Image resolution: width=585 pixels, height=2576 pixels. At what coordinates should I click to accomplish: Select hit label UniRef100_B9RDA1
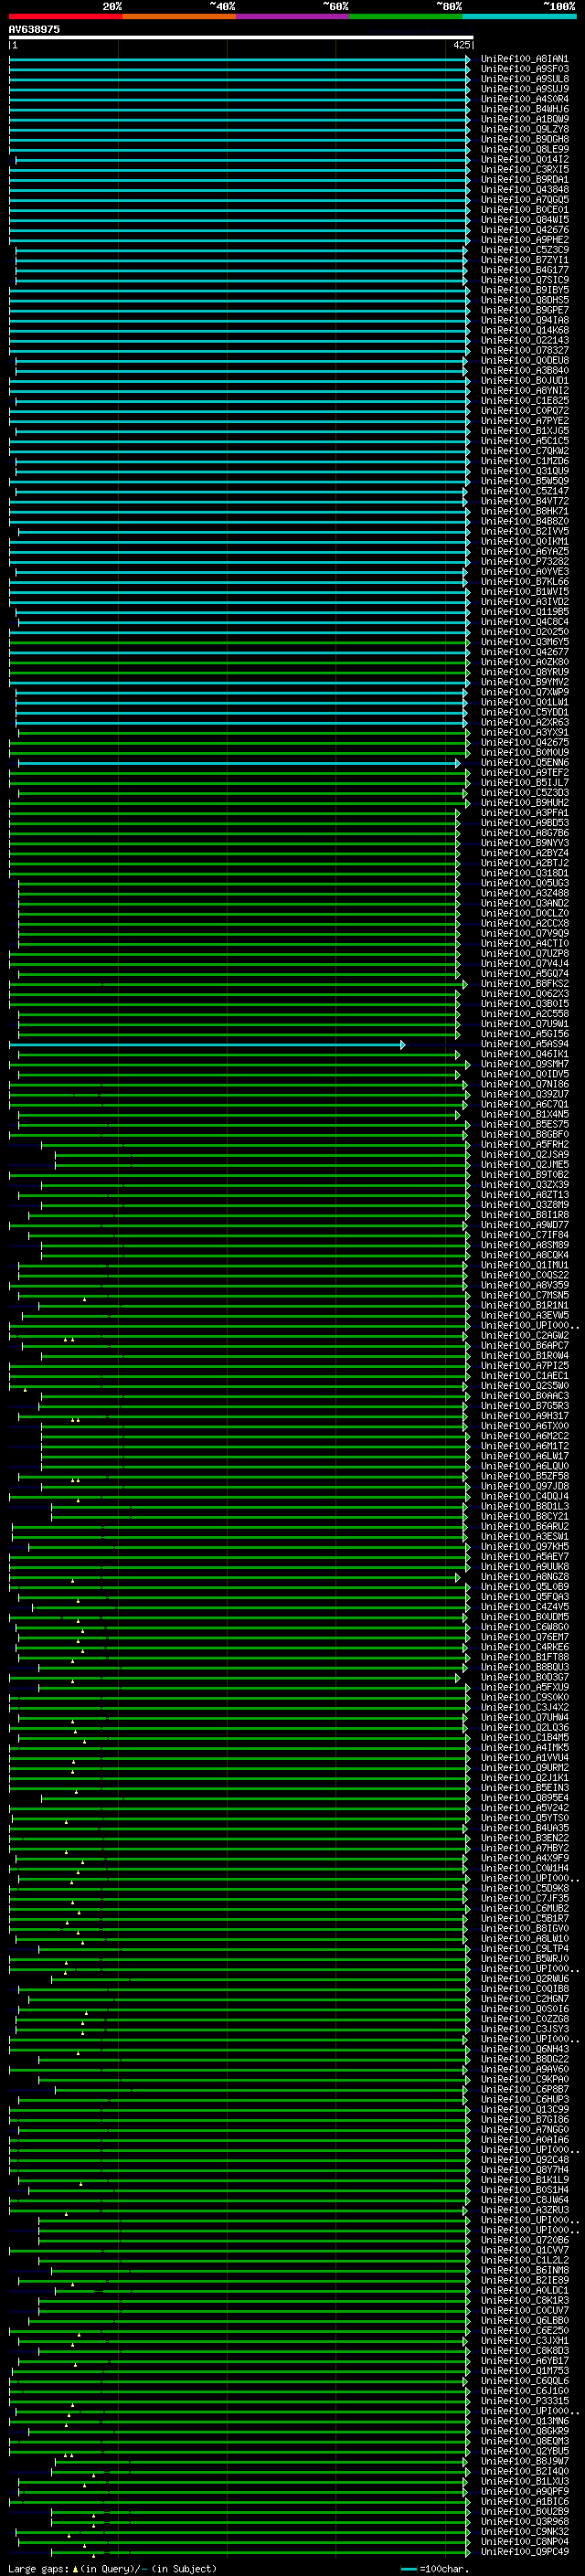click(x=524, y=180)
